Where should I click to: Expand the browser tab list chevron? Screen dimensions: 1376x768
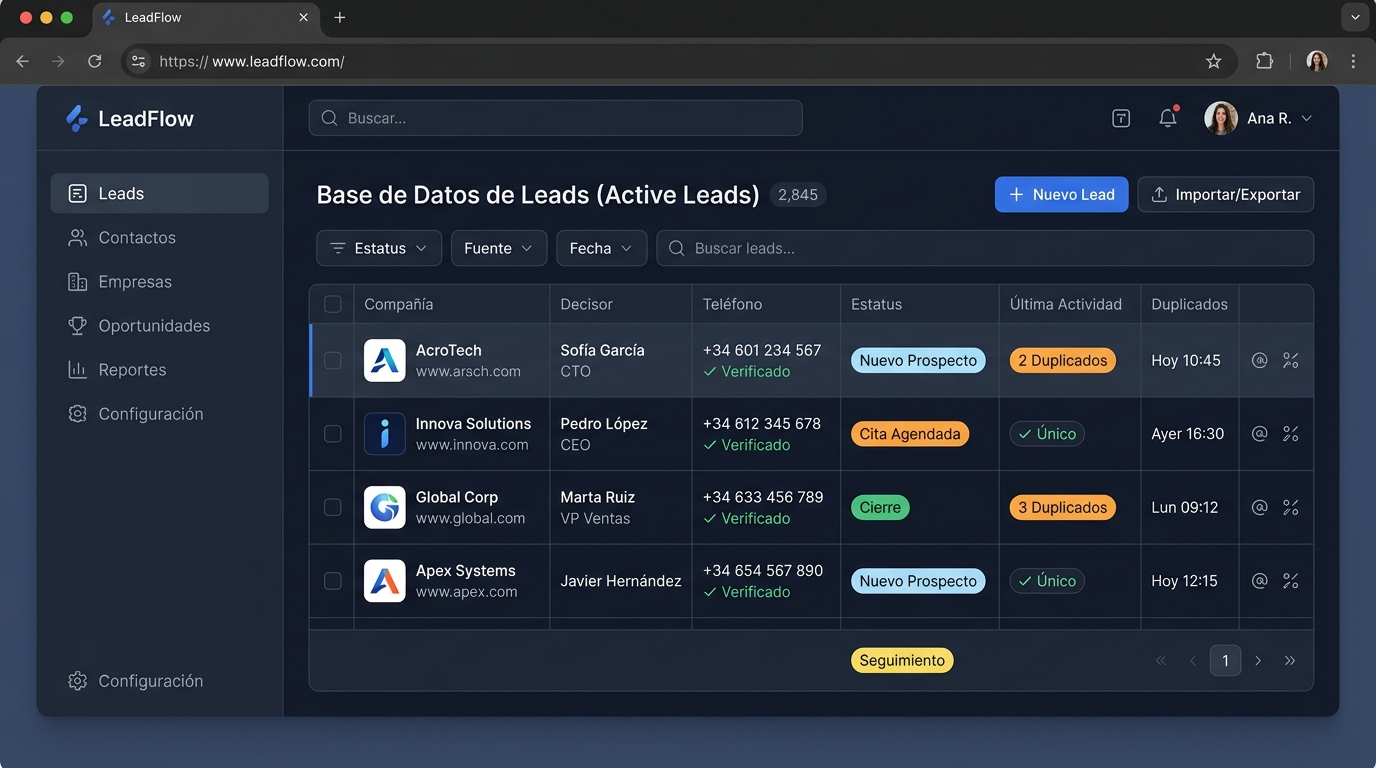tap(1354, 18)
